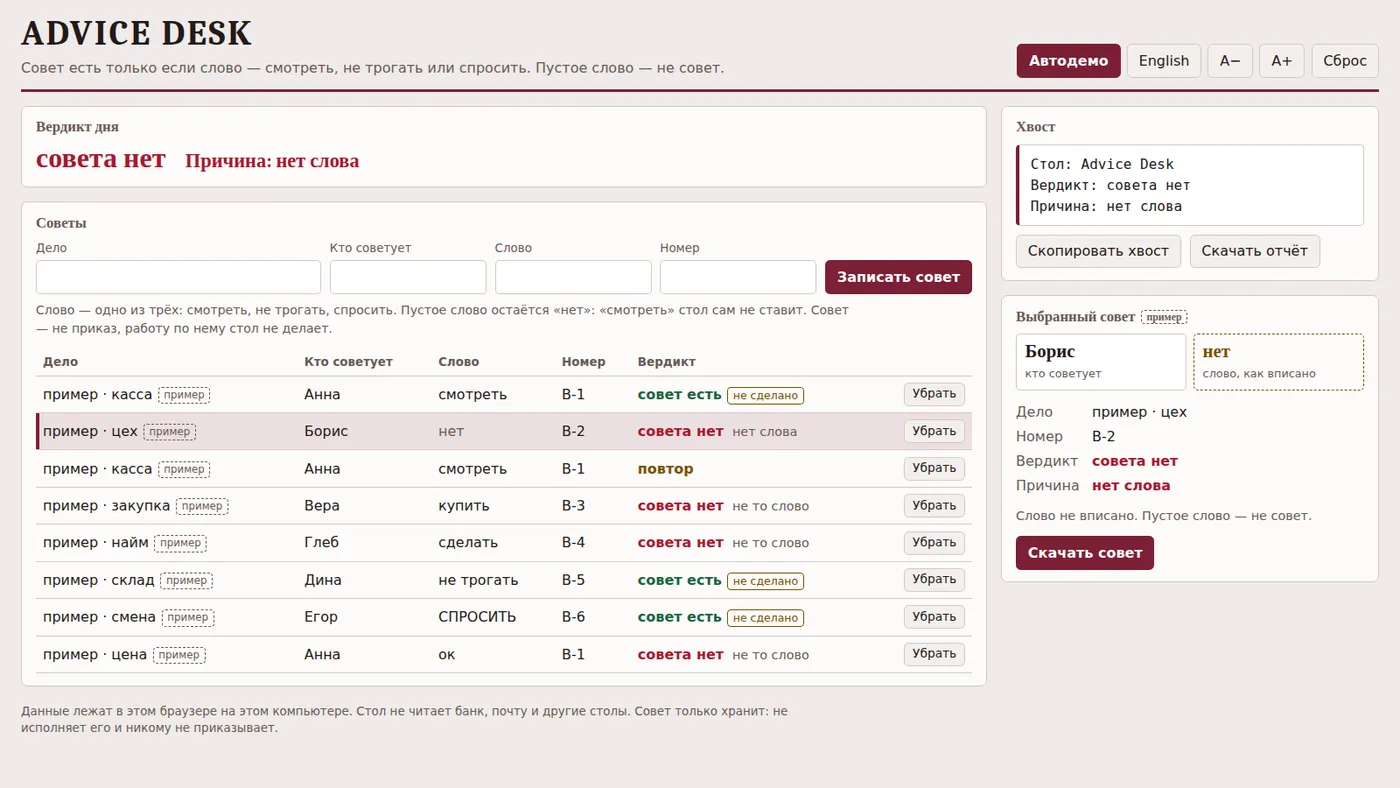Click the не сделано badge in B-5 row
Viewport: 1400px width, 788px height.
pos(765,581)
